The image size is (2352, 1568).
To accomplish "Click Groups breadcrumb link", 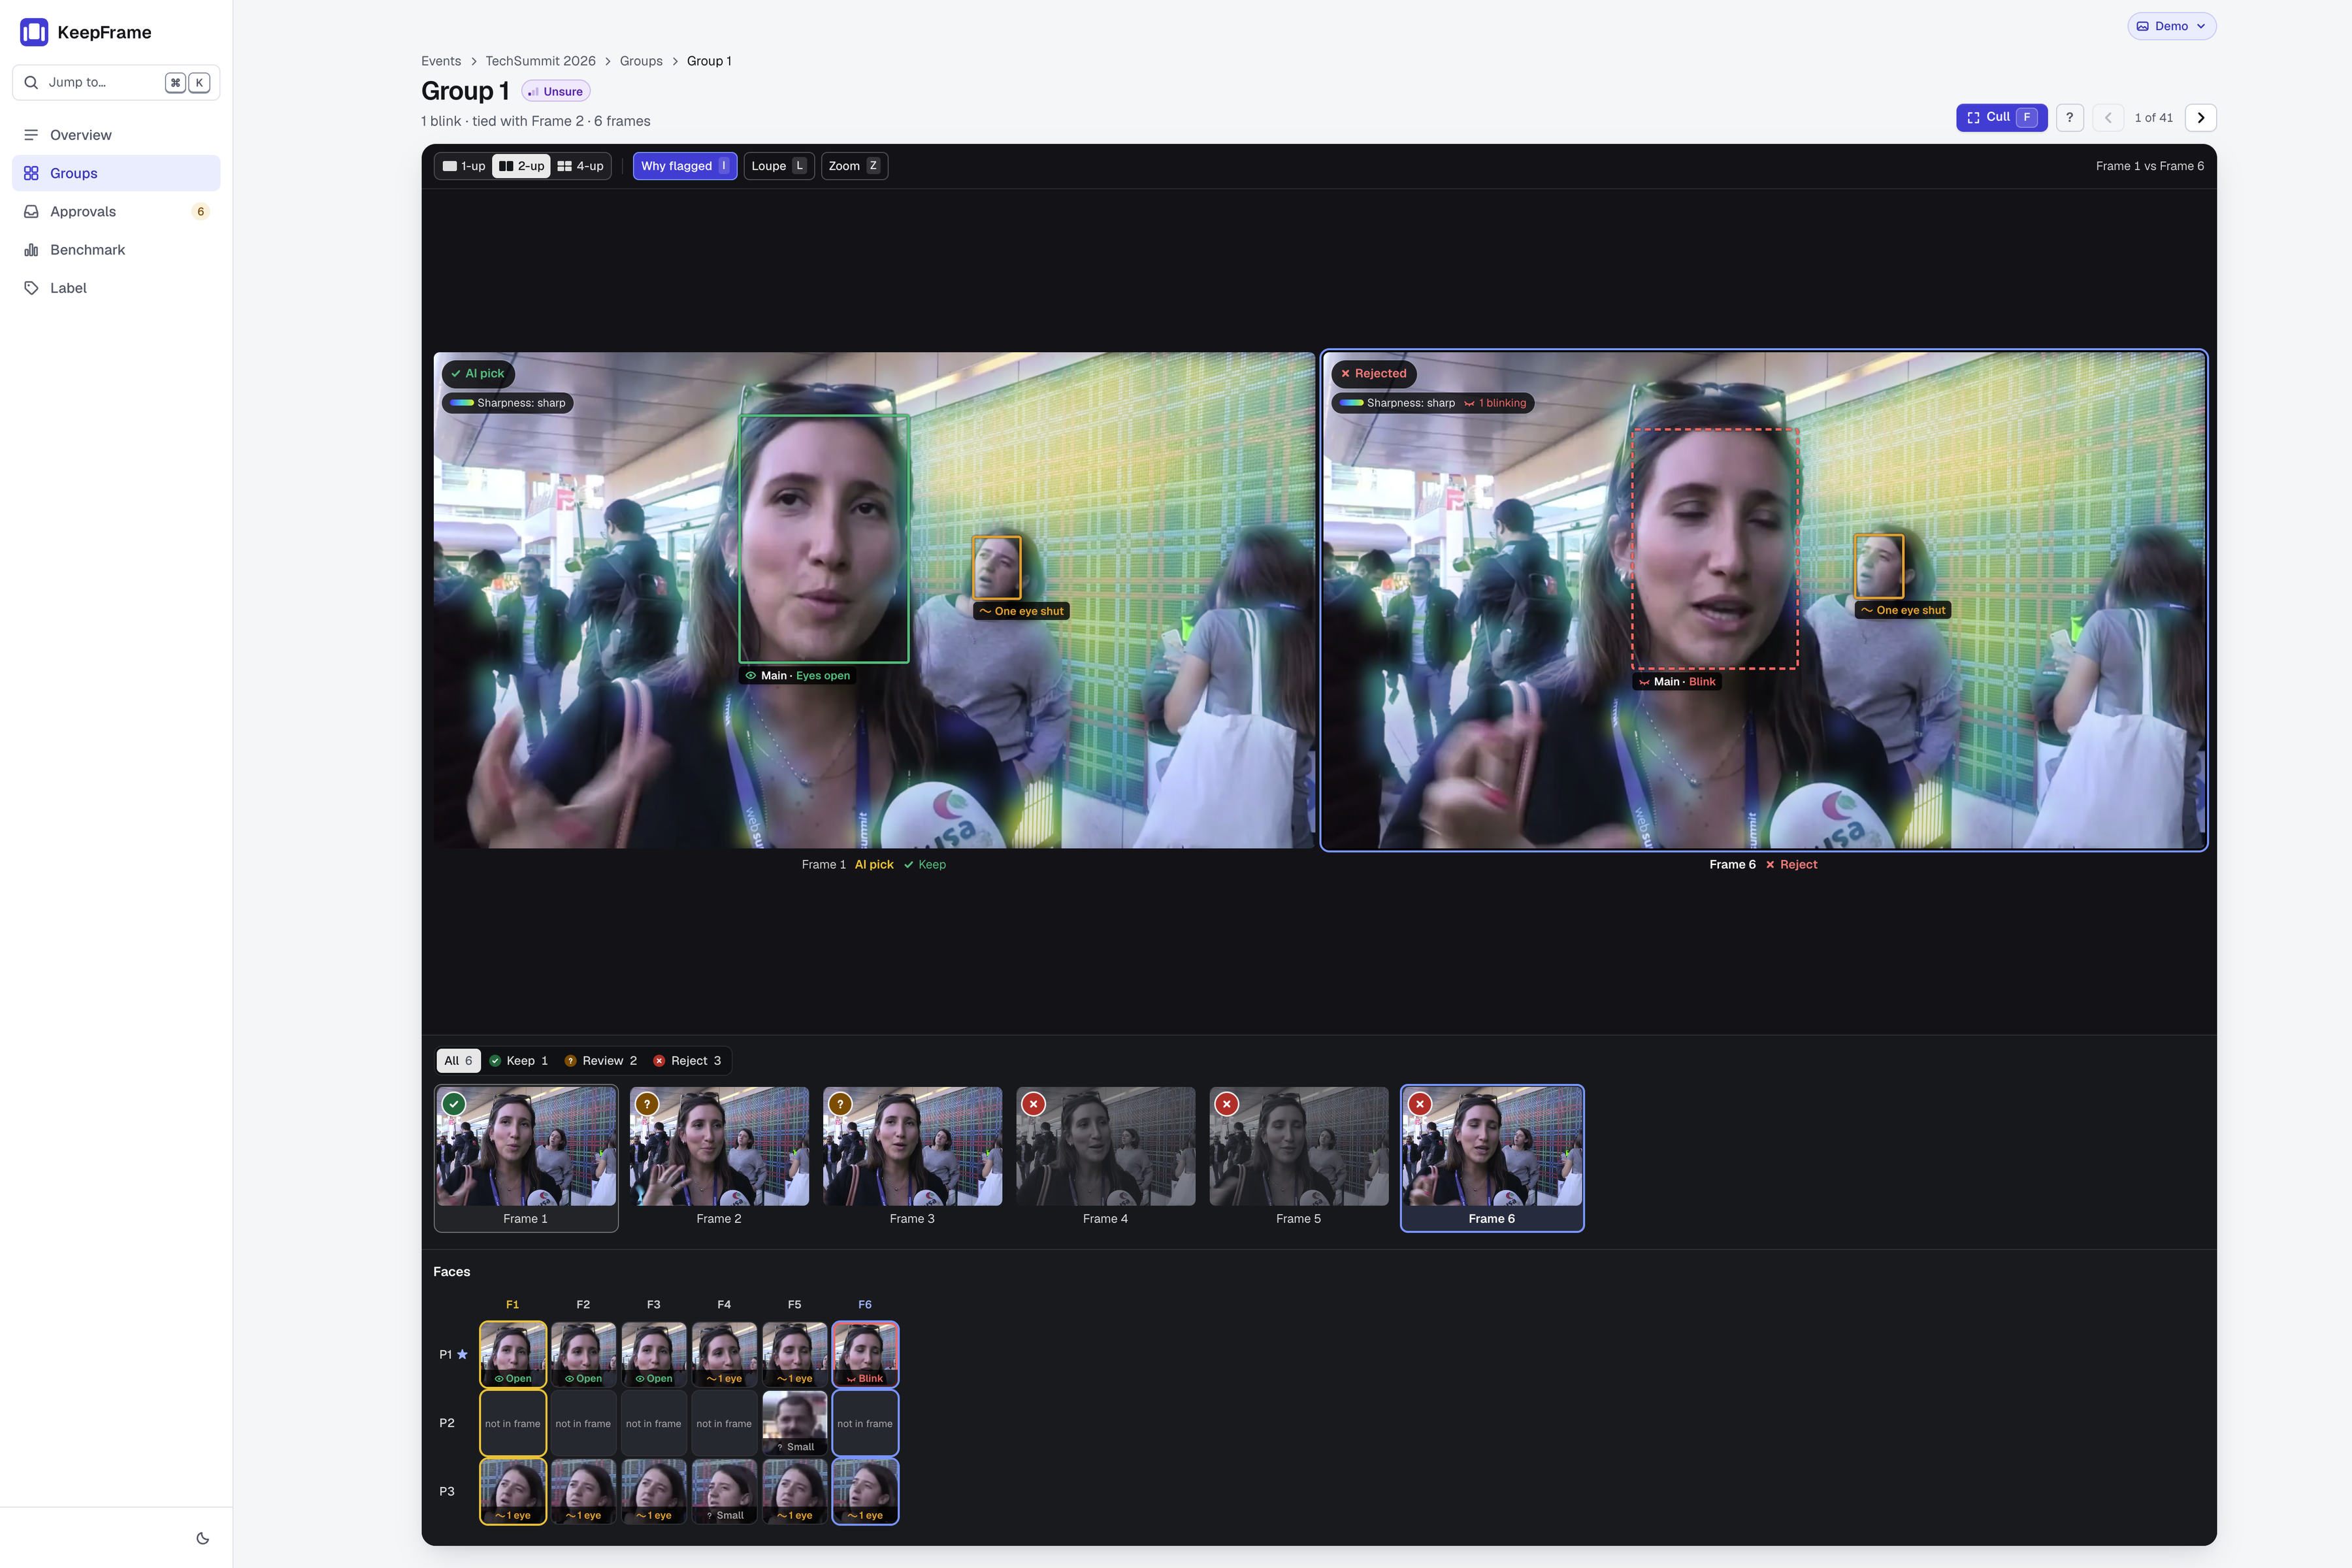I will [x=641, y=61].
